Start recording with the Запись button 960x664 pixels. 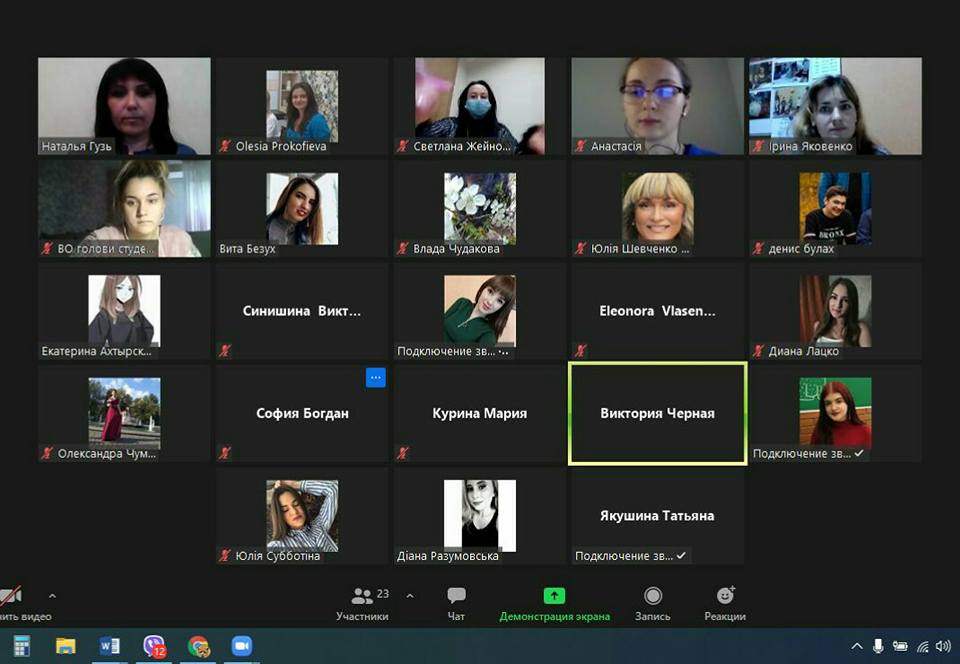pyautogui.click(x=652, y=603)
